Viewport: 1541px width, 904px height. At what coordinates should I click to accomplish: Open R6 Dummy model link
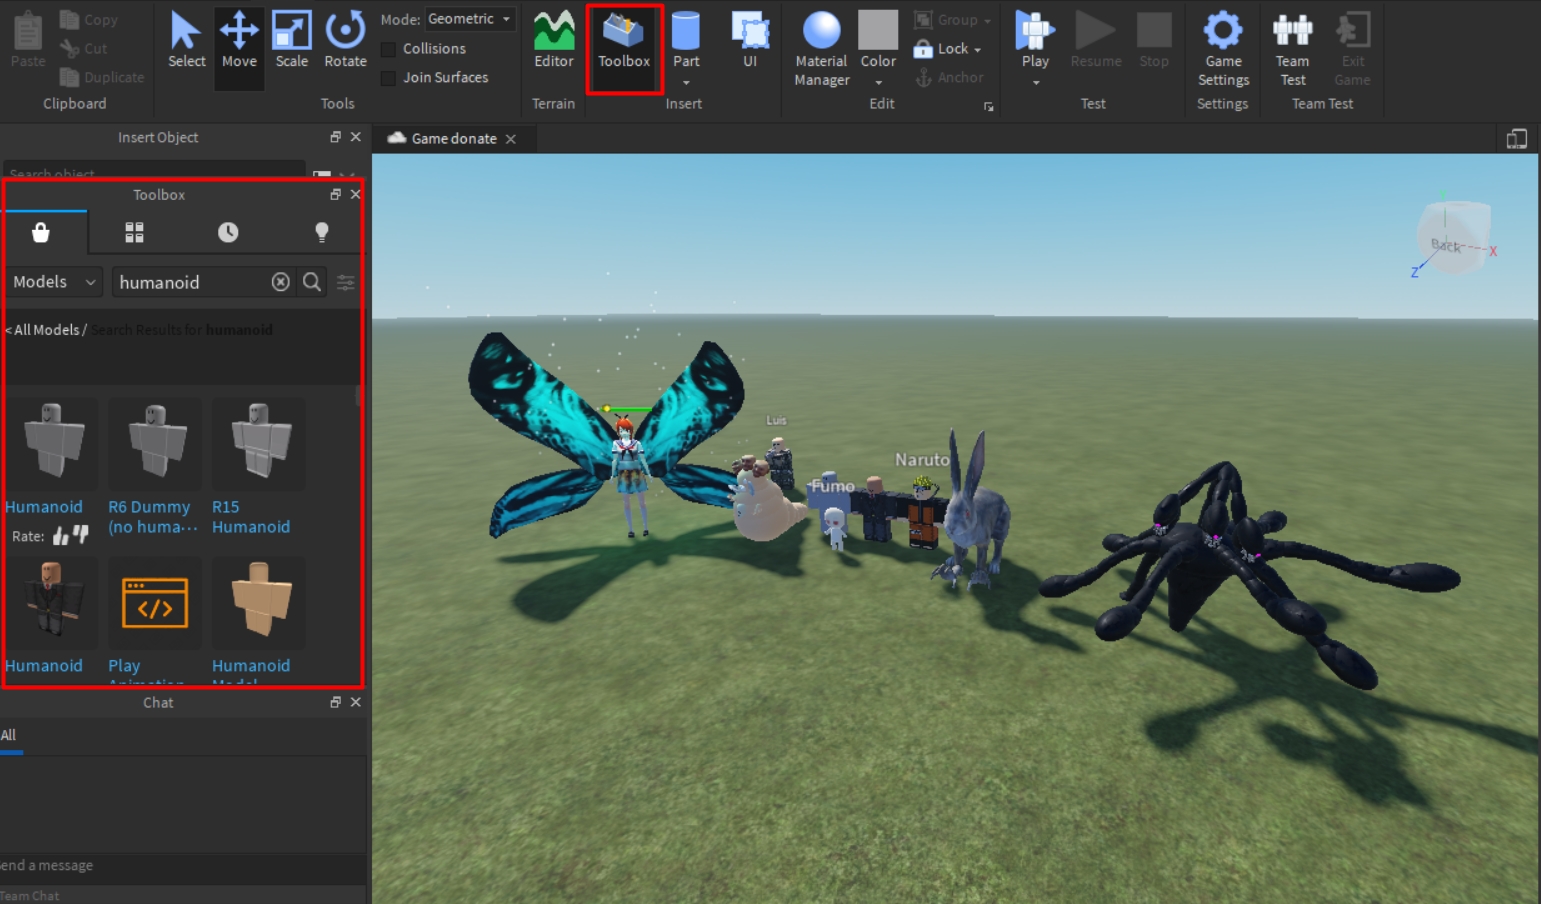pos(153,517)
